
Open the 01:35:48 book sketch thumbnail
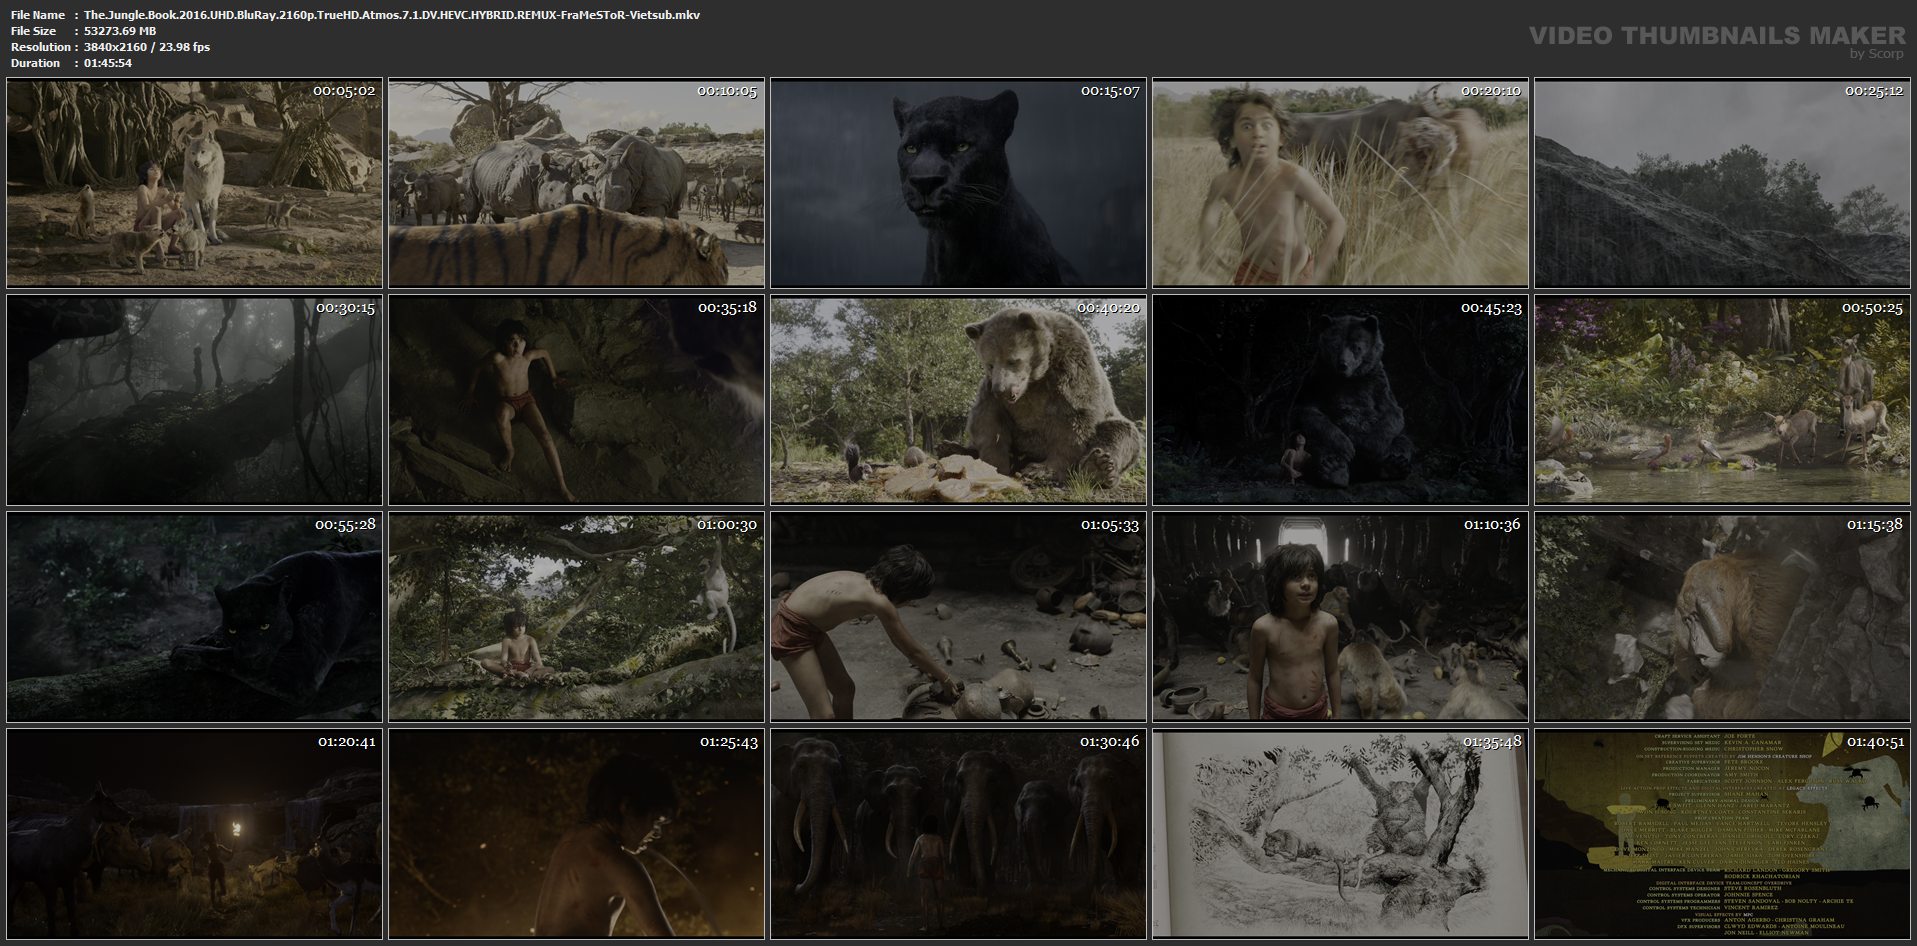point(1340,834)
